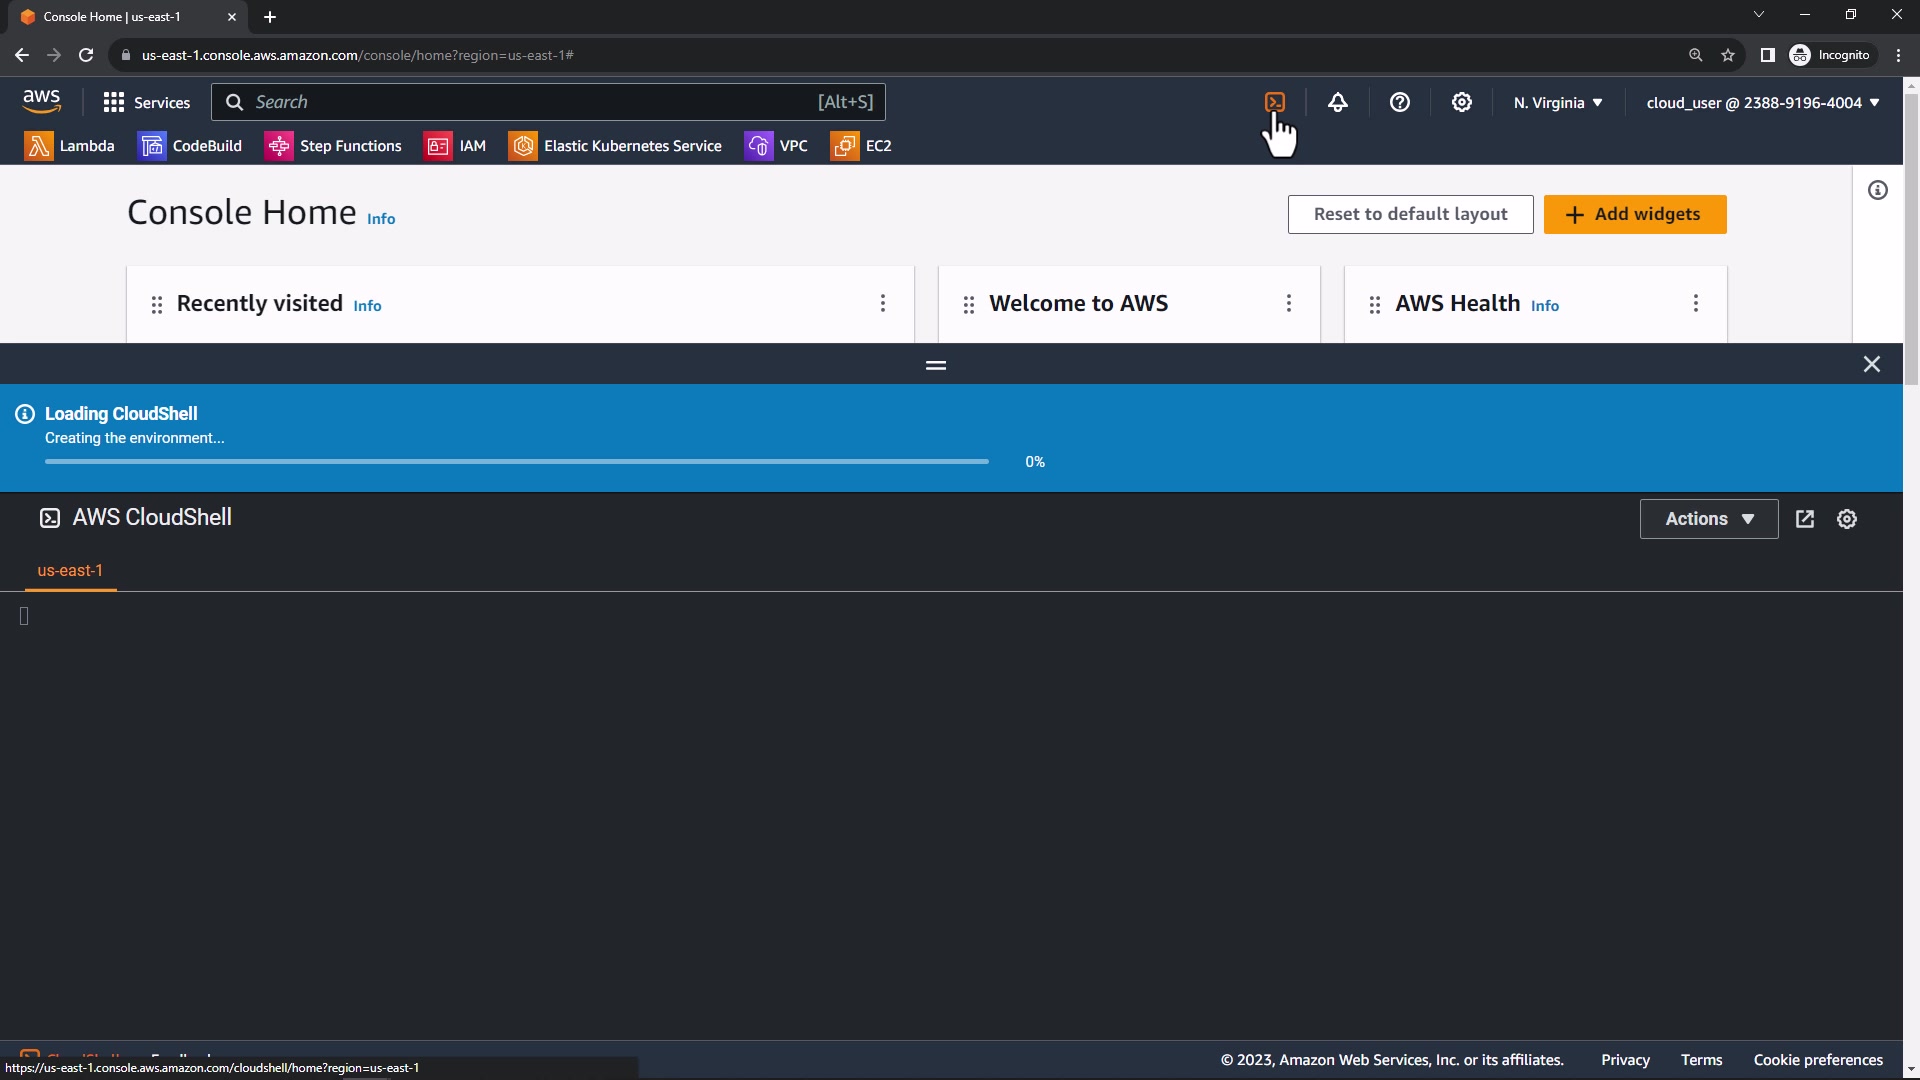Open Recently visited widget options menu
The width and height of the screenshot is (1920, 1080).
click(882, 303)
